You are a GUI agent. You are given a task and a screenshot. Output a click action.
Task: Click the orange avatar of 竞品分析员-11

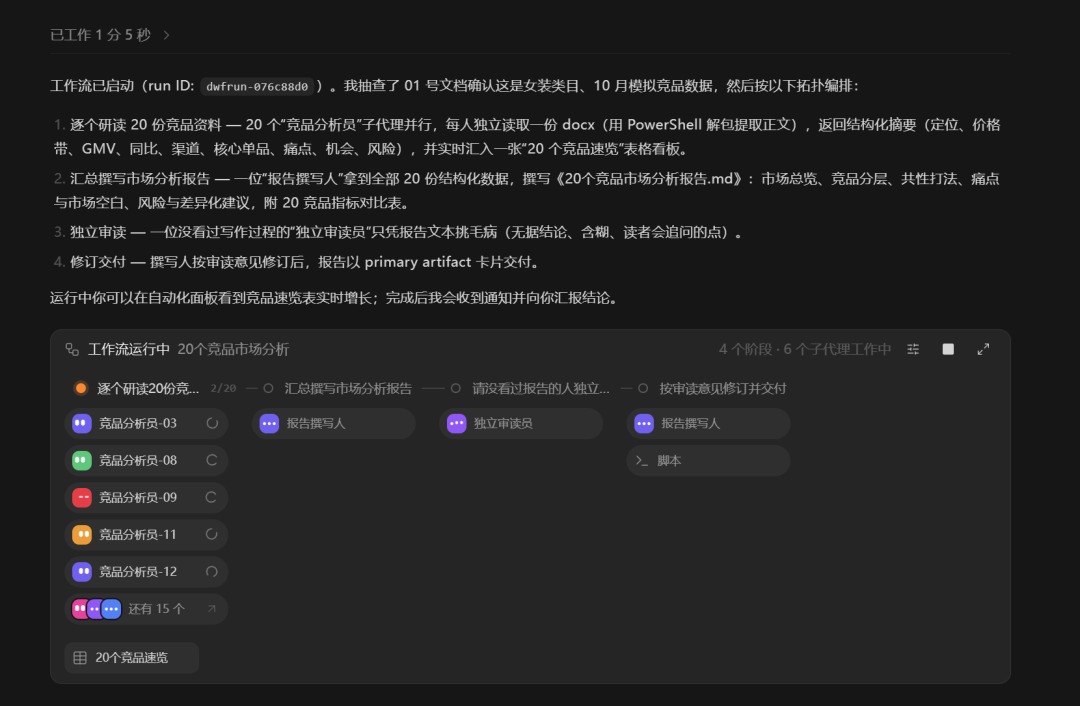pos(82,534)
